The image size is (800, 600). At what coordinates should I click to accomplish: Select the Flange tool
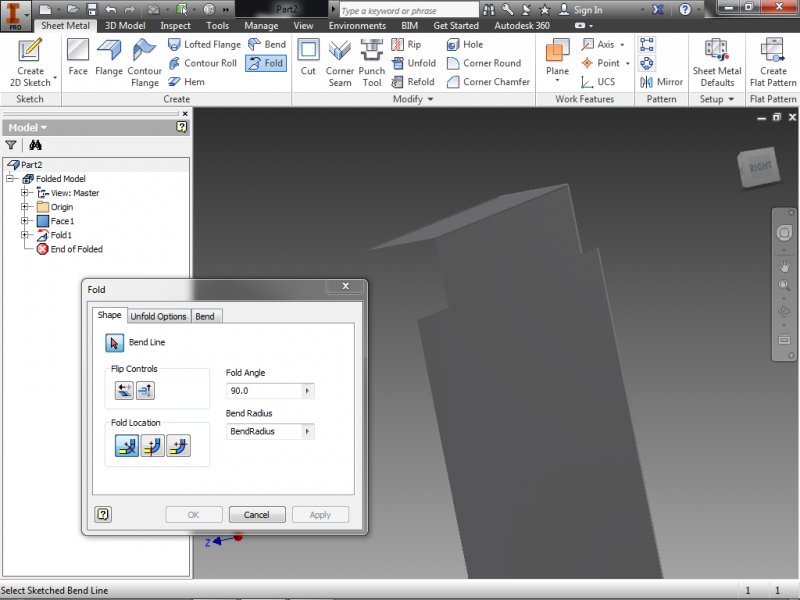pos(109,57)
